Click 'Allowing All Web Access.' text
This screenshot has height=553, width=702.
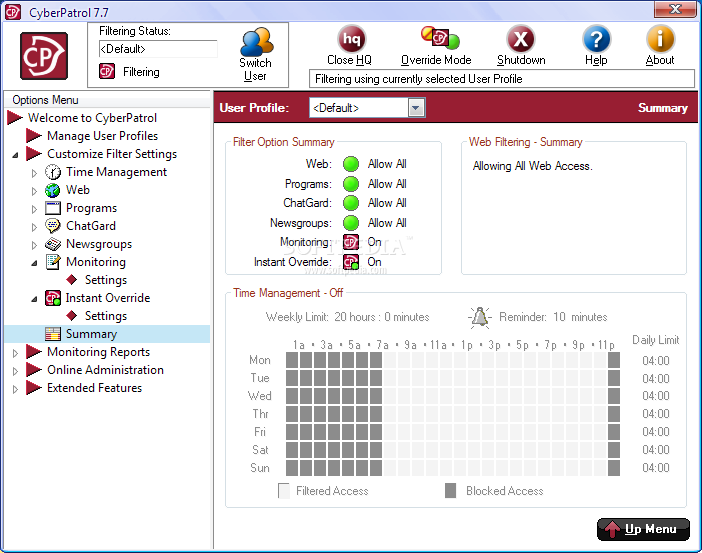click(532, 166)
